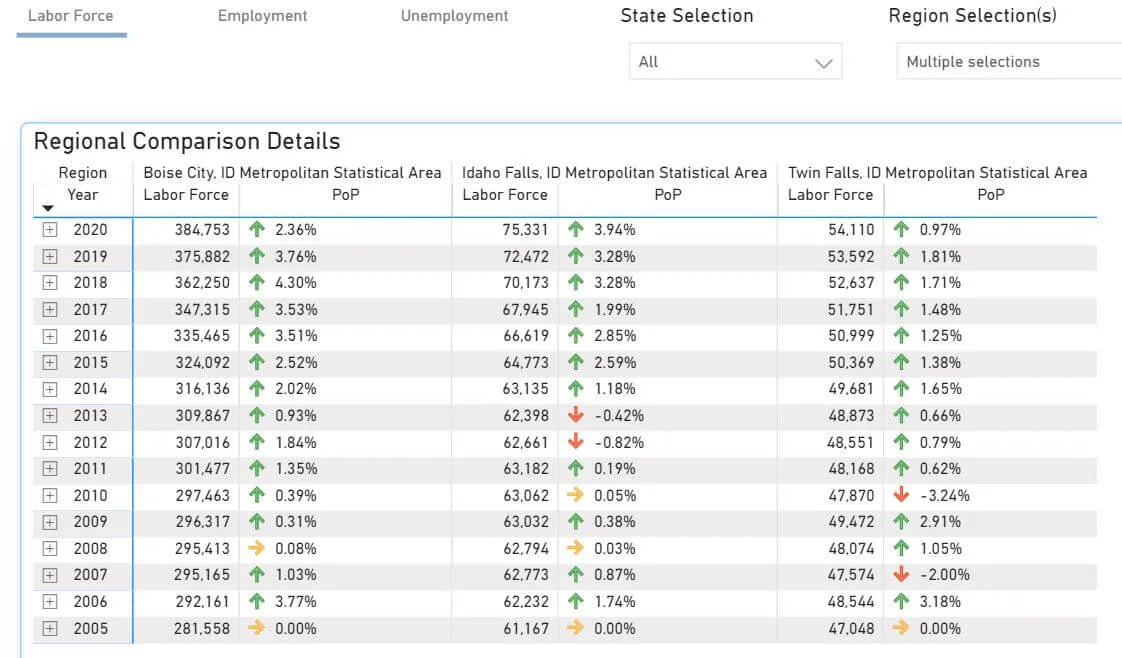The width and height of the screenshot is (1122, 658).
Task: Expand the 2017 year row
Action: tap(49, 310)
